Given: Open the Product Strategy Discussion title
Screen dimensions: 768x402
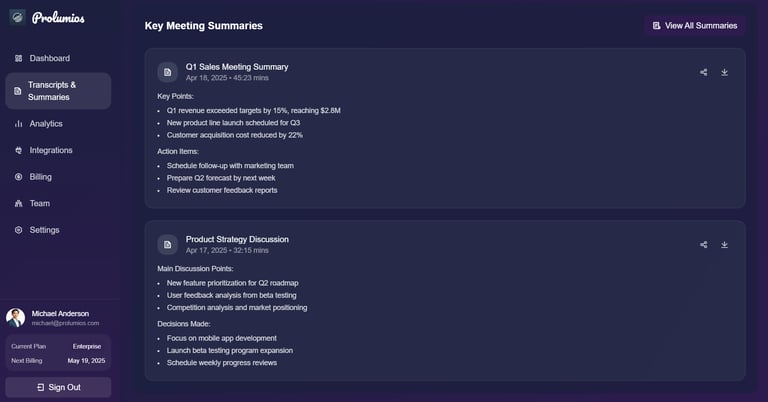Looking at the screenshot, I should [237, 239].
